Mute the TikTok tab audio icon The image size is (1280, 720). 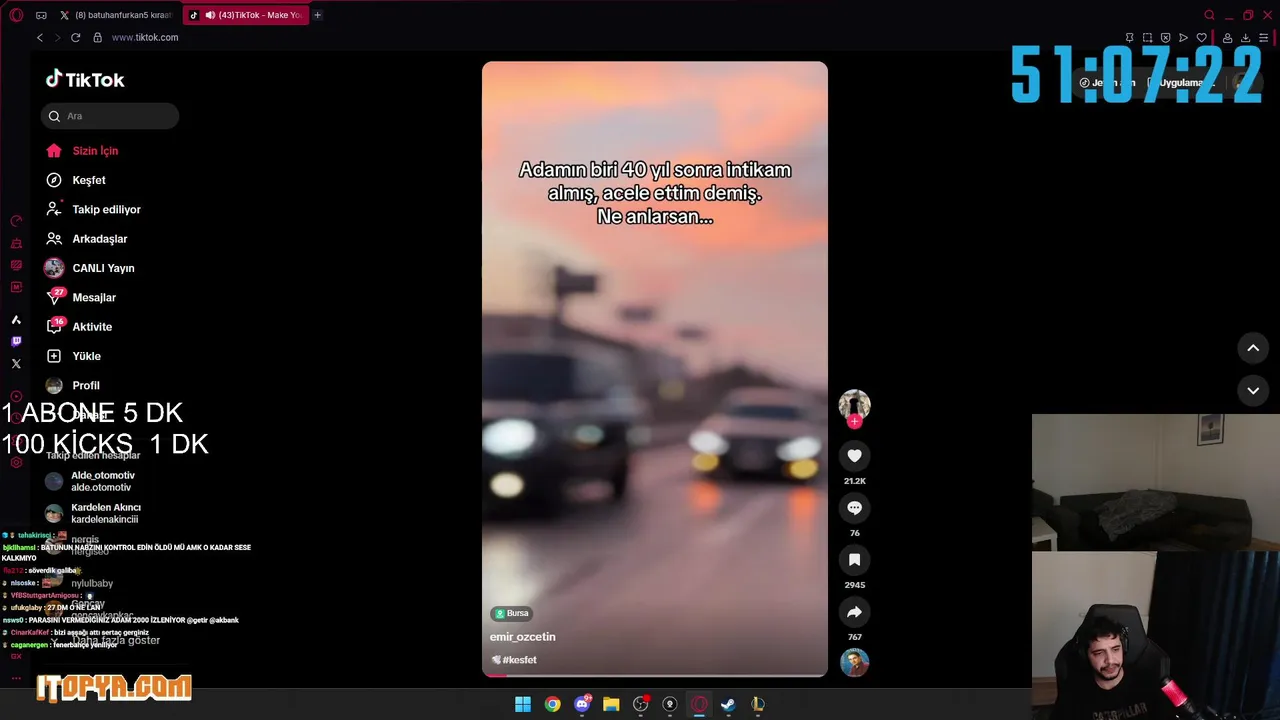coord(210,15)
